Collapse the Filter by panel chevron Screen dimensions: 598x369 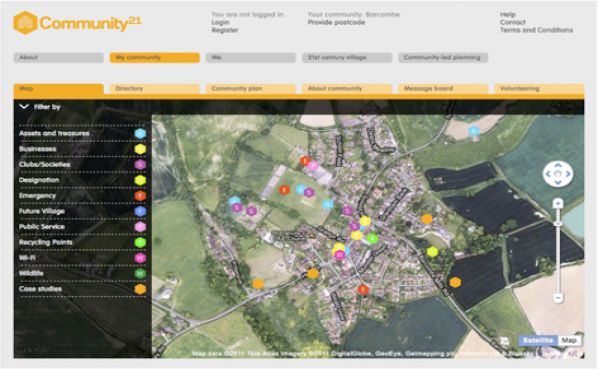coord(24,107)
